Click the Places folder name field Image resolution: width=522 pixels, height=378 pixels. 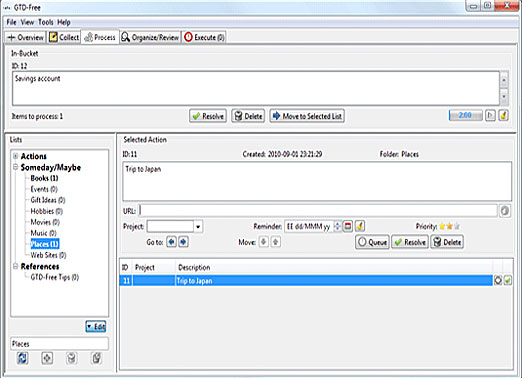coord(59,344)
